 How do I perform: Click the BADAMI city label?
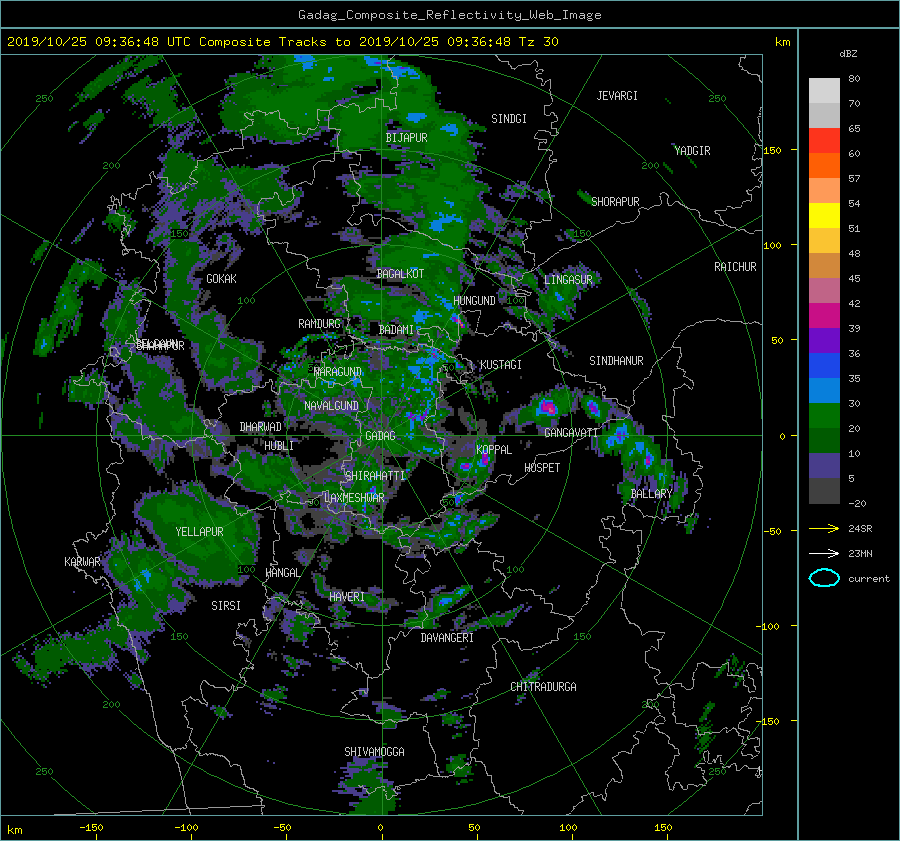(x=396, y=330)
